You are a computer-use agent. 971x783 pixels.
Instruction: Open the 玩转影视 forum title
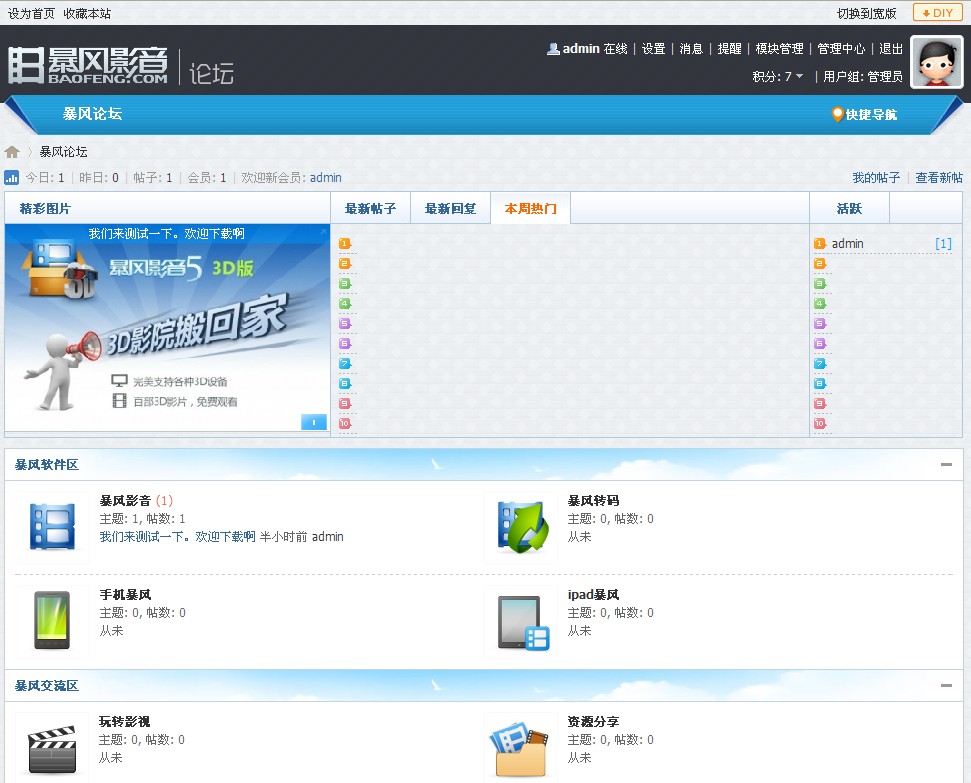pyautogui.click(x=124, y=722)
